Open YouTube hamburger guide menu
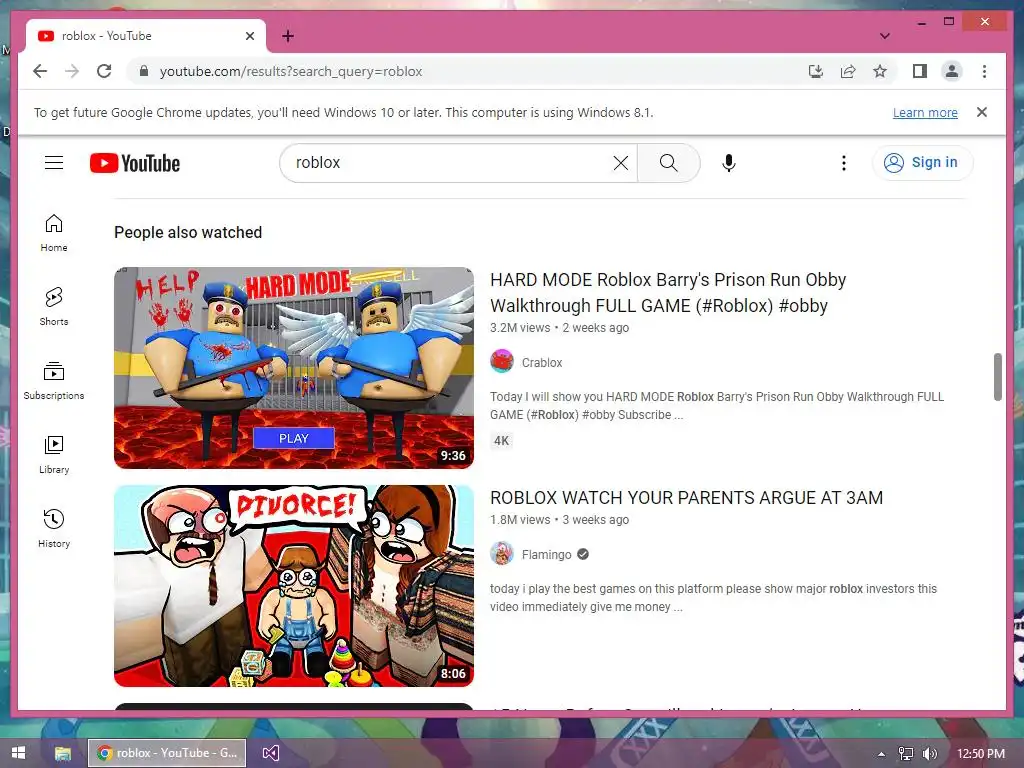This screenshot has height=768, width=1024. pos(54,163)
